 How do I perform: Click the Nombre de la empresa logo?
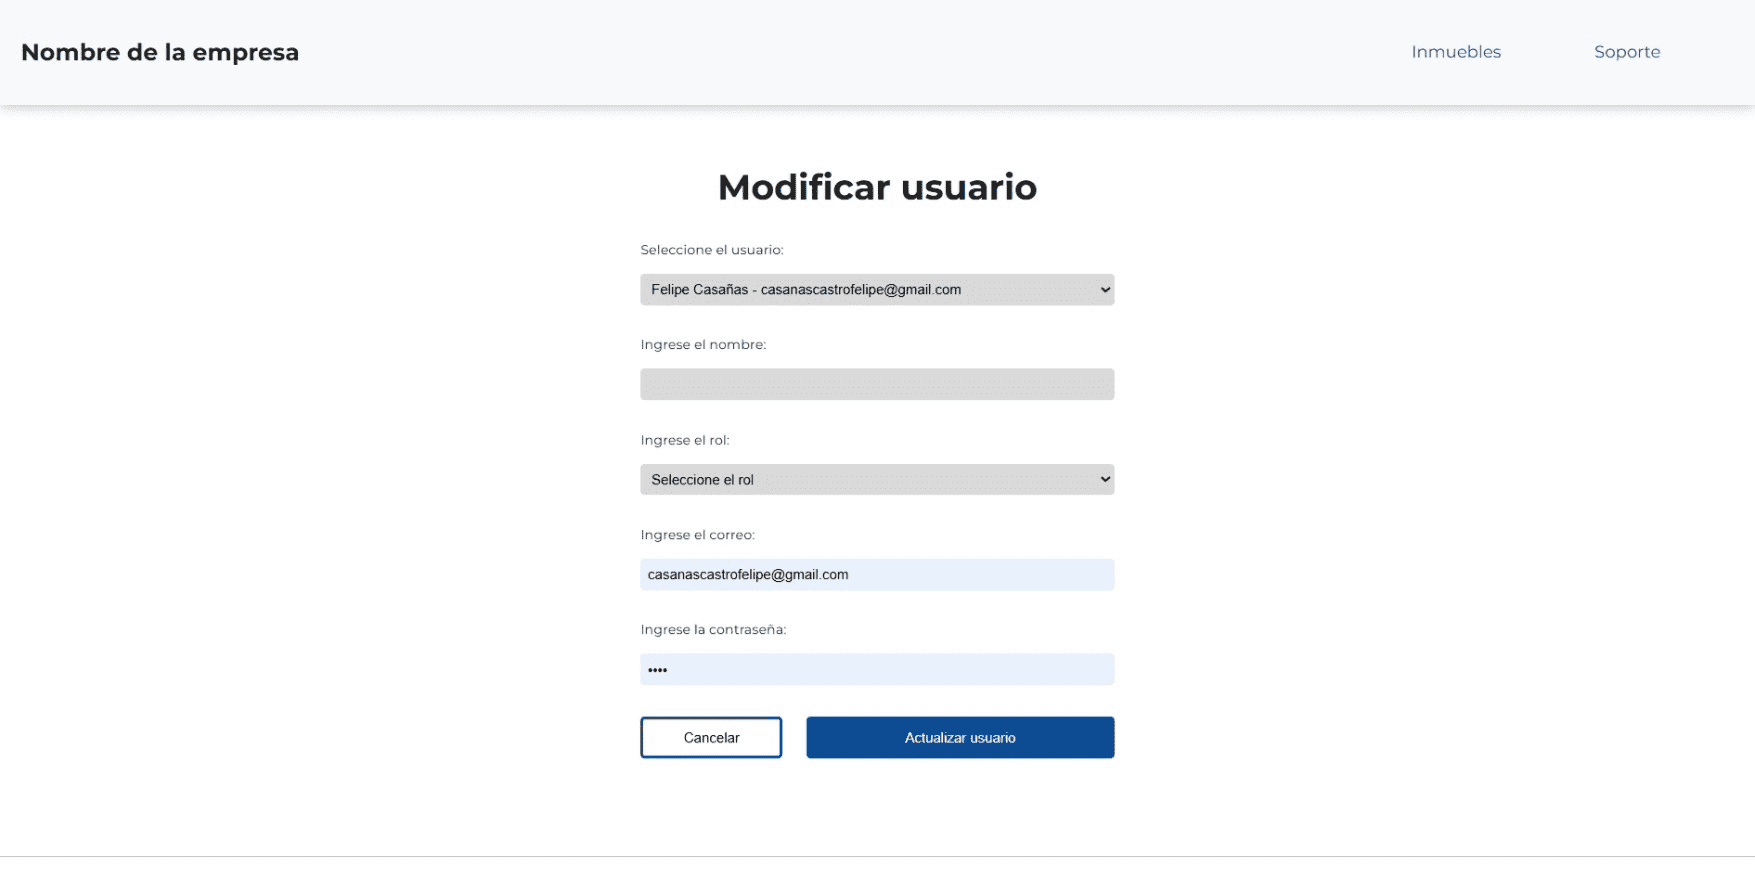coord(160,52)
